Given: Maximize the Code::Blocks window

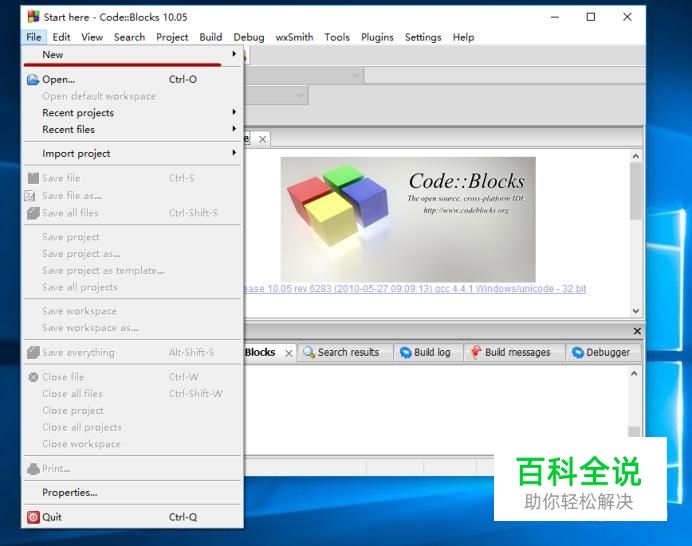Looking at the screenshot, I should click(590, 17).
